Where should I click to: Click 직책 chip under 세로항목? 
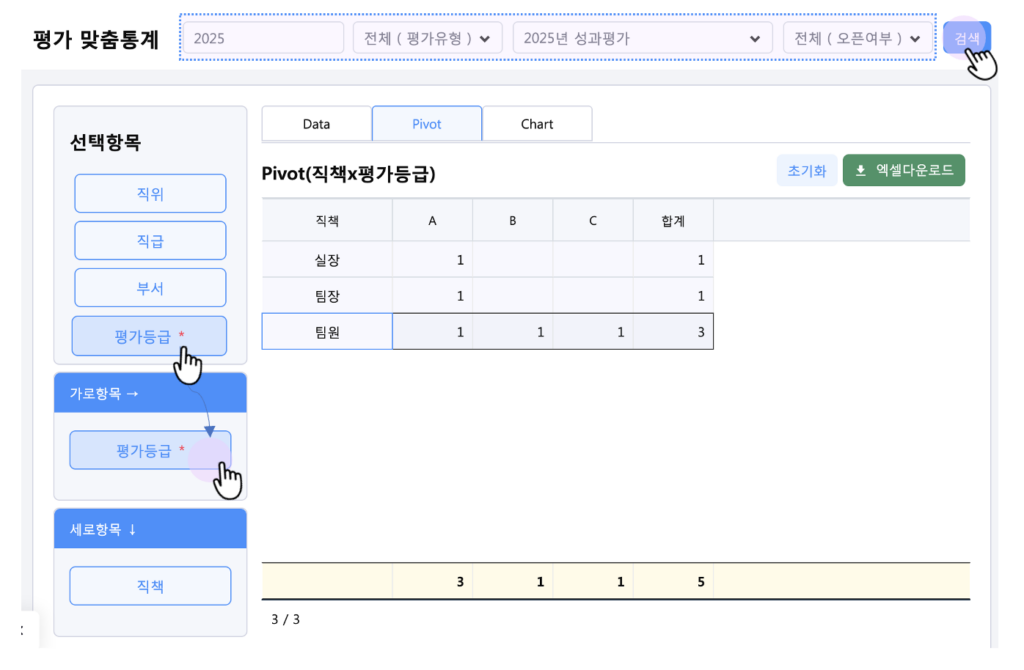(150, 586)
